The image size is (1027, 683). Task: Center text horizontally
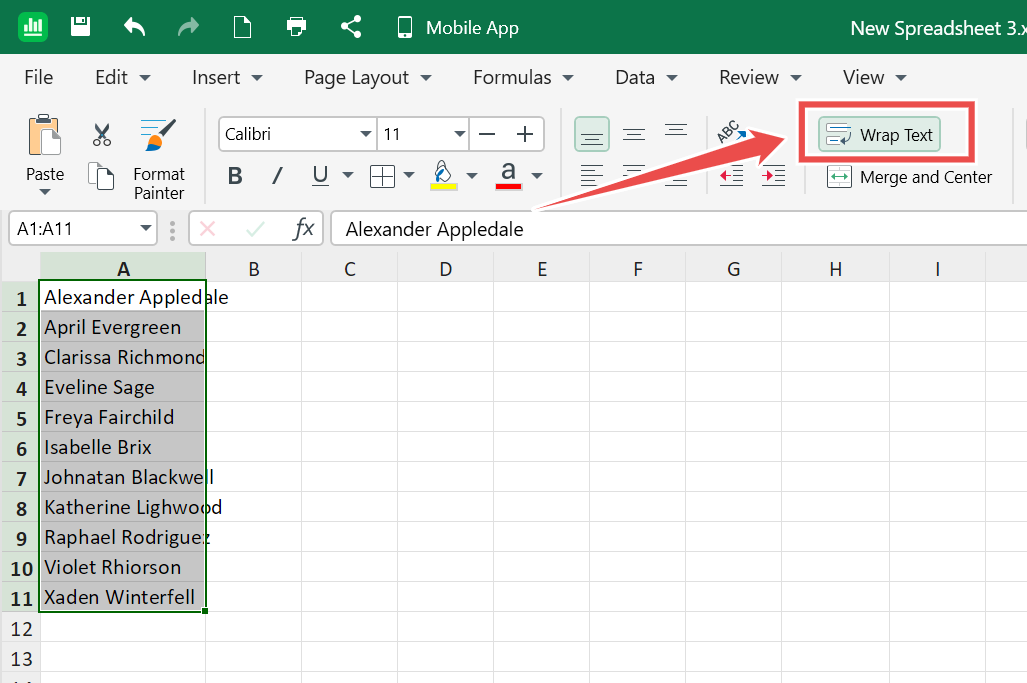(x=634, y=175)
